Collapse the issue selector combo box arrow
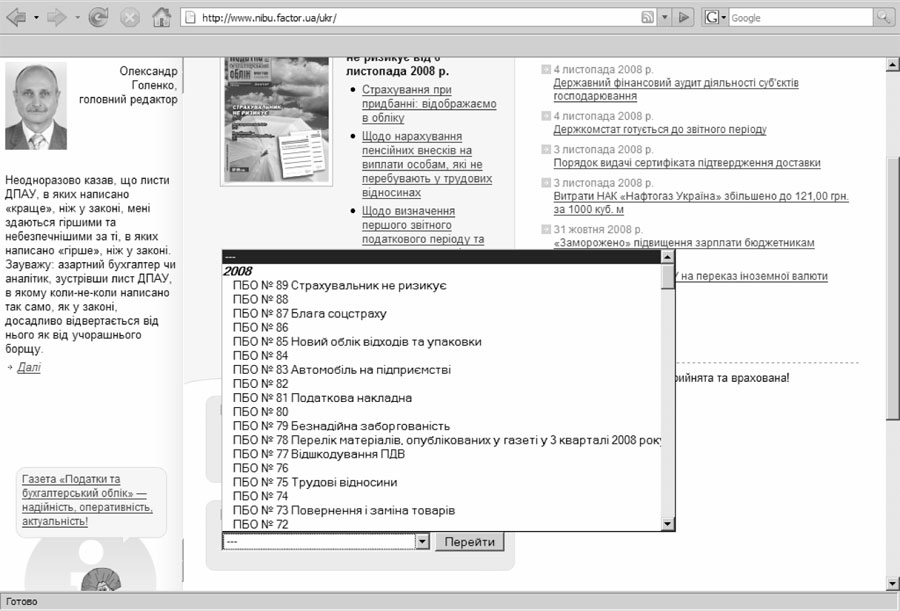The height and width of the screenshot is (611, 900). pos(422,541)
